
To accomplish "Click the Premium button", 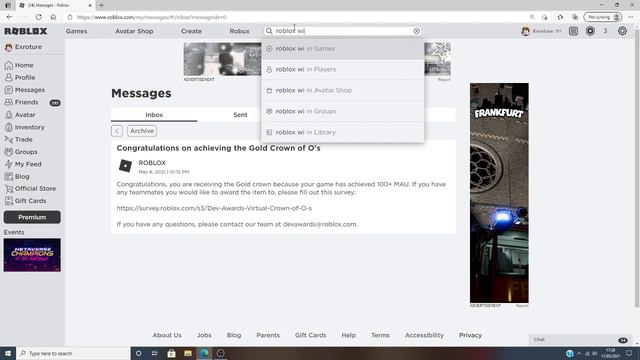I will [x=32, y=217].
